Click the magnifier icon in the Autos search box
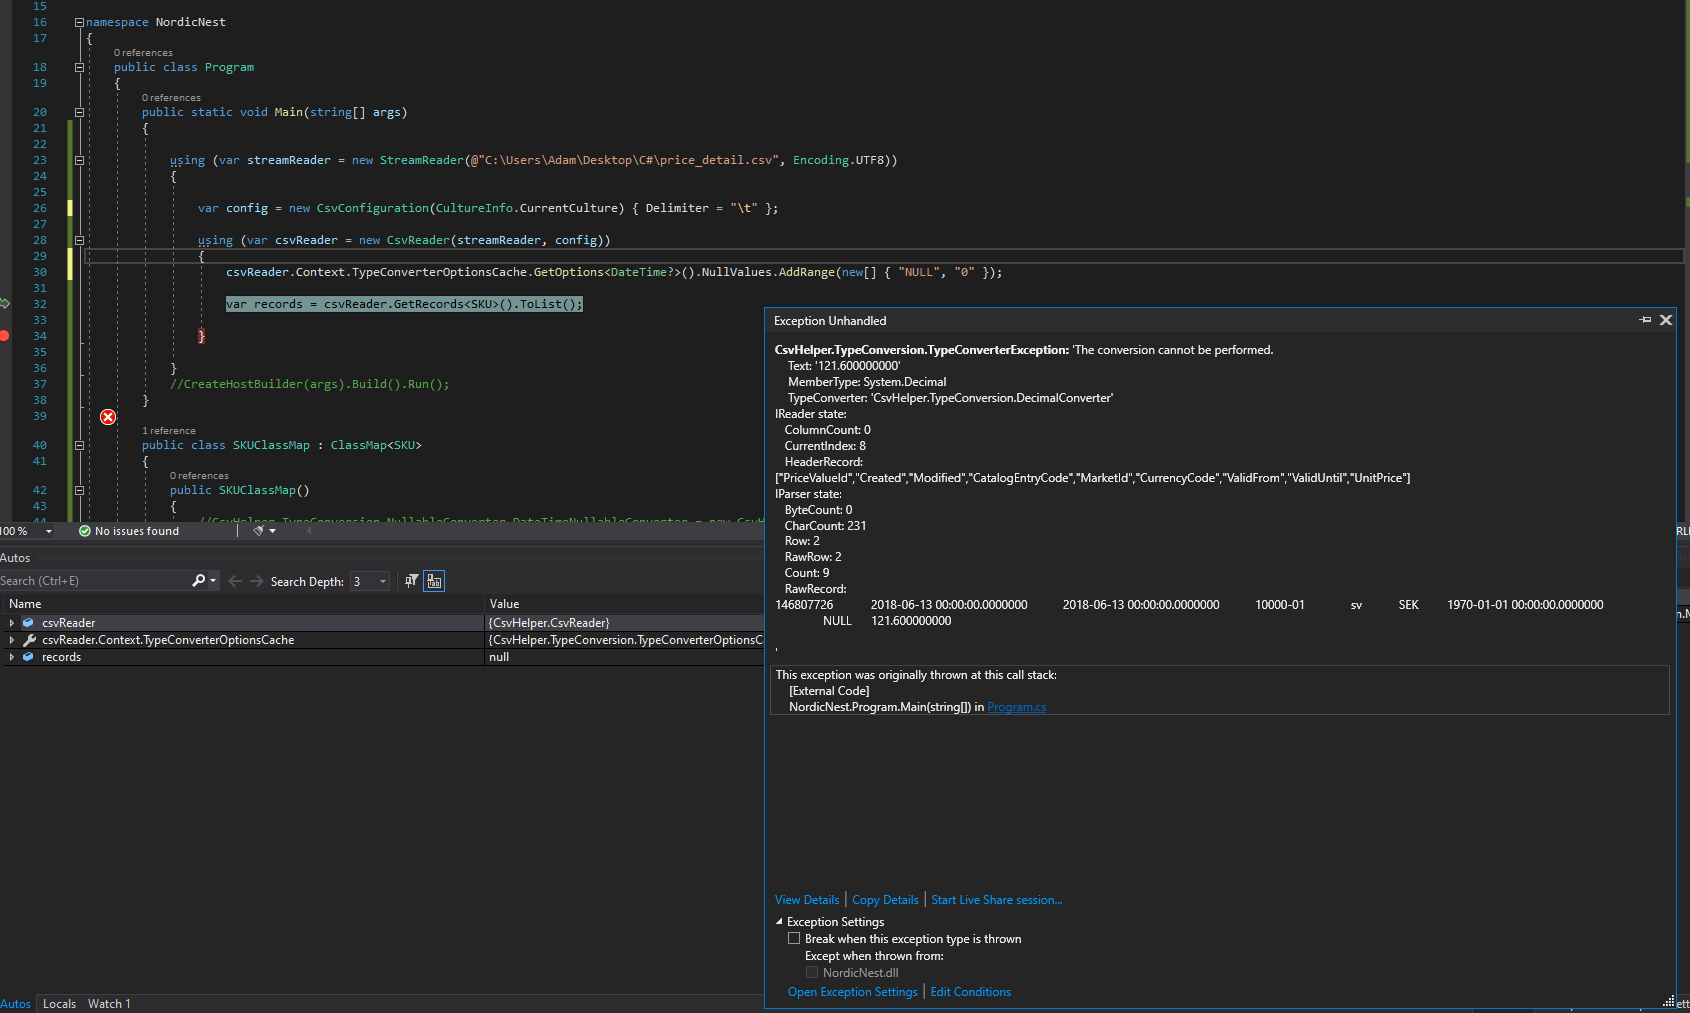The width and height of the screenshot is (1690, 1013). pyautogui.click(x=199, y=580)
